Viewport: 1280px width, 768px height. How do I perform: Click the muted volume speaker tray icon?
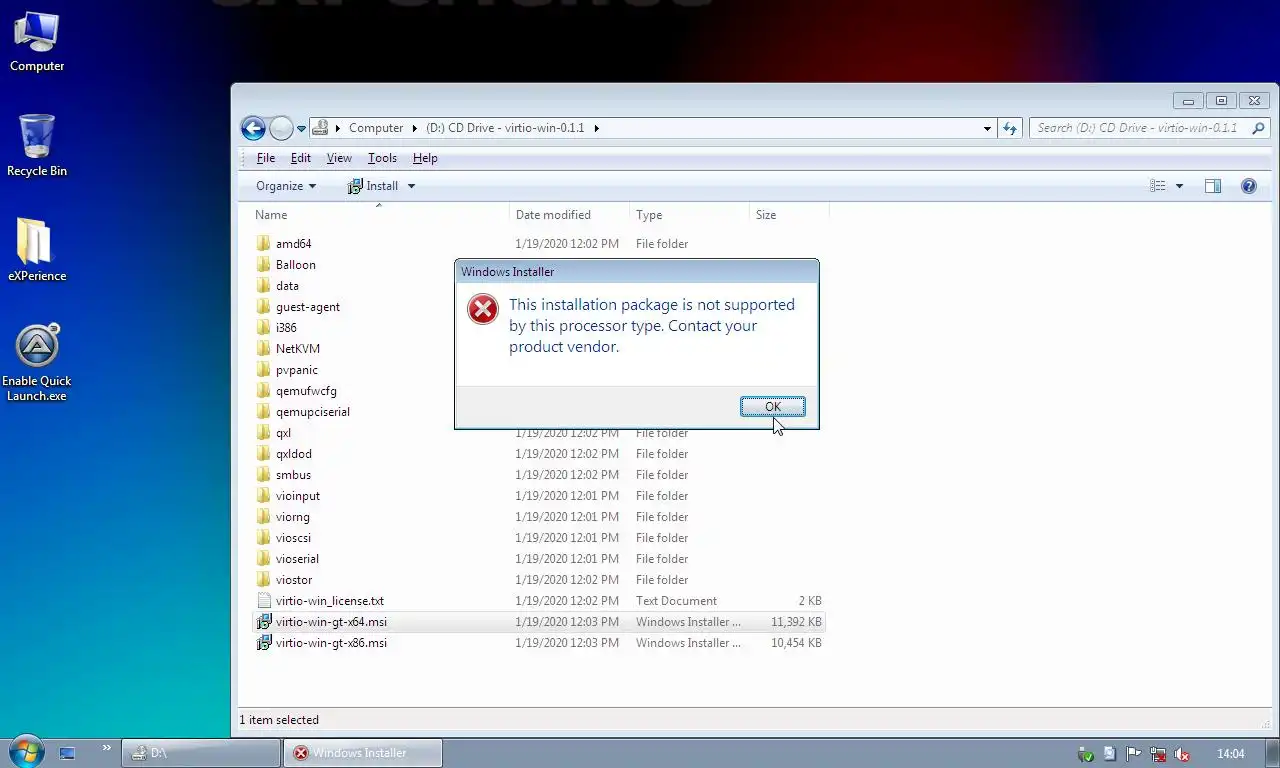[x=1182, y=754]
